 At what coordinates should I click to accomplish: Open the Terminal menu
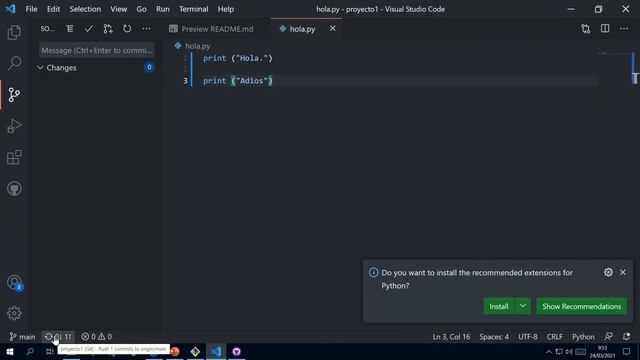coord(193,9)
